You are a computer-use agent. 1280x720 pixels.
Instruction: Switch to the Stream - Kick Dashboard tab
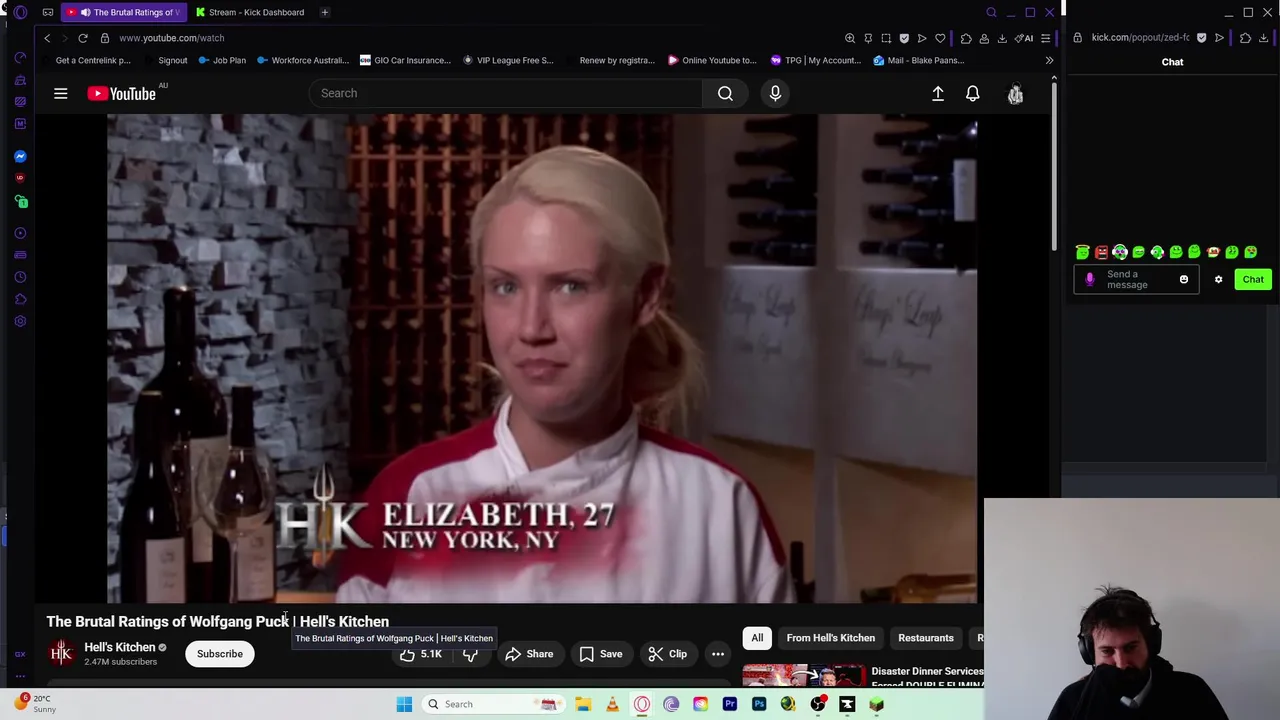coord(250,12)
